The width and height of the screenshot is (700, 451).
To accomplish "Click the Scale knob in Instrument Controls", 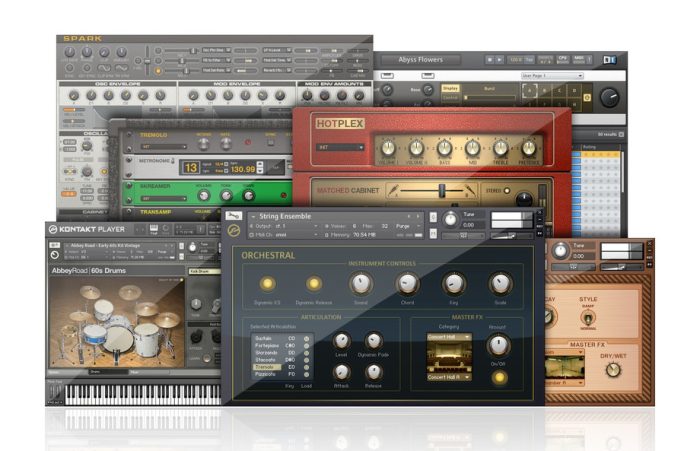I will pos(500,284).
